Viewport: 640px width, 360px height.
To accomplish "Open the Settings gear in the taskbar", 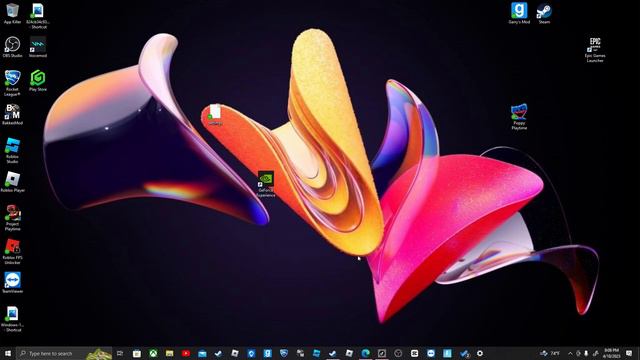I will (x=480, y=353).
